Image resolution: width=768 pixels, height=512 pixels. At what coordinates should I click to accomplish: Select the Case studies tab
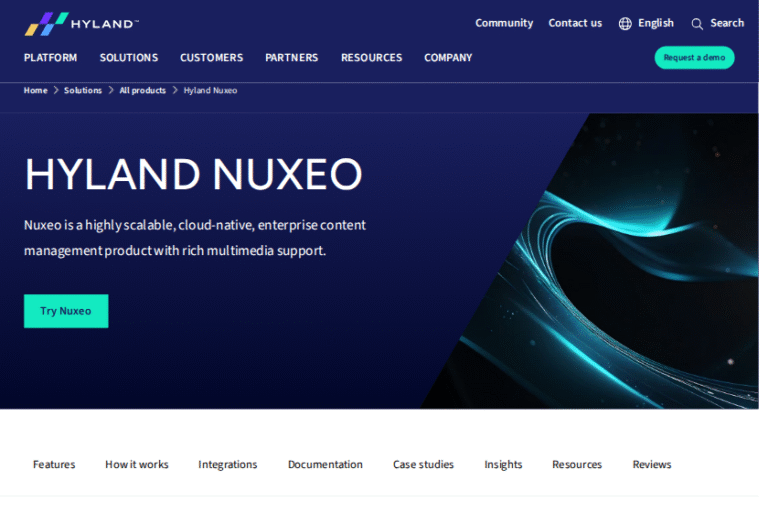(x=423, y=464)
